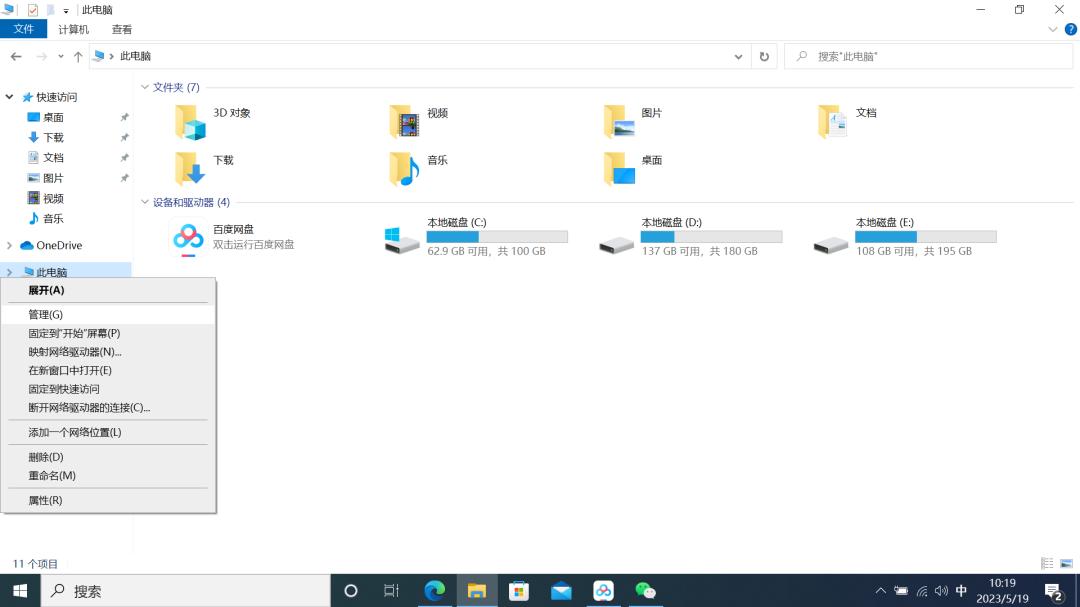Screen dimensions: 1080x607
Task: Open Microsoft Edge on the taskbar
Action: pos(435,590)
